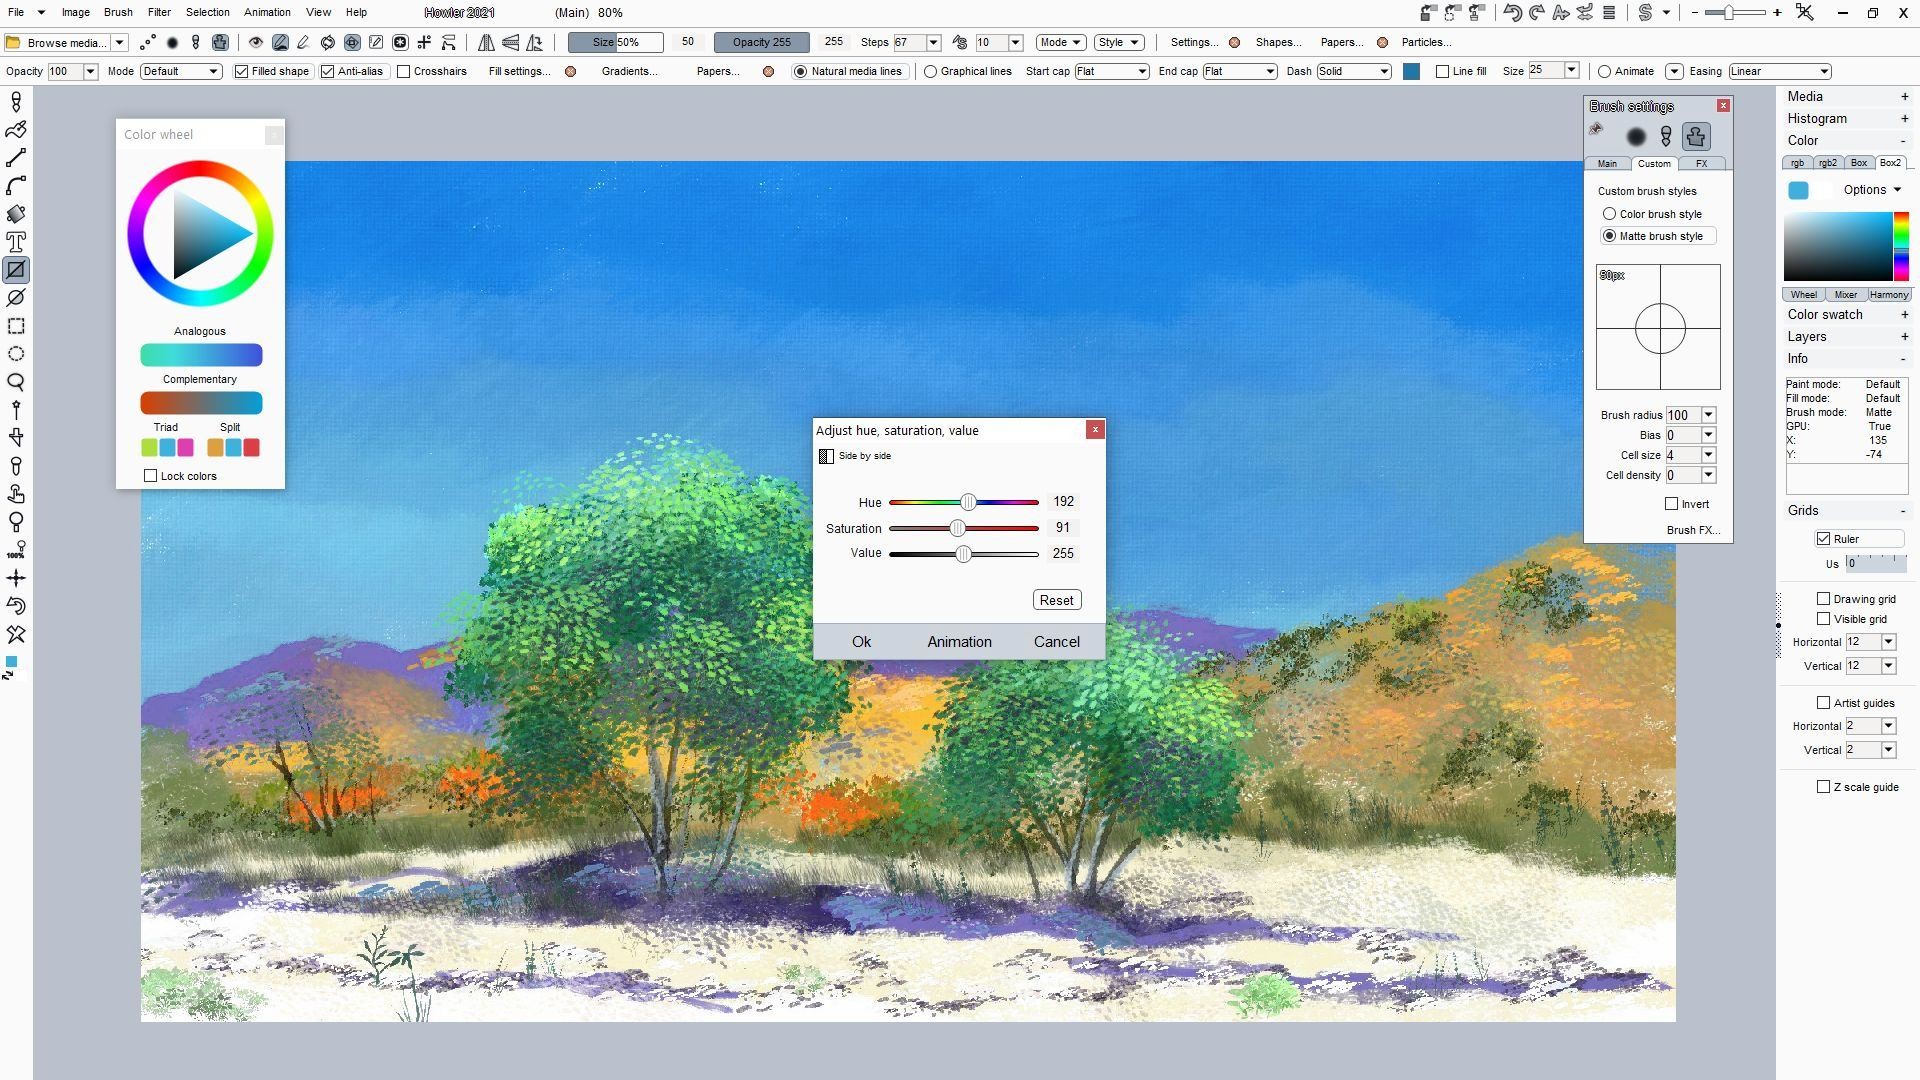Open the Magnifier tool
The height and width of the screenshot is (1080, 1920).
tap(16, 382)
